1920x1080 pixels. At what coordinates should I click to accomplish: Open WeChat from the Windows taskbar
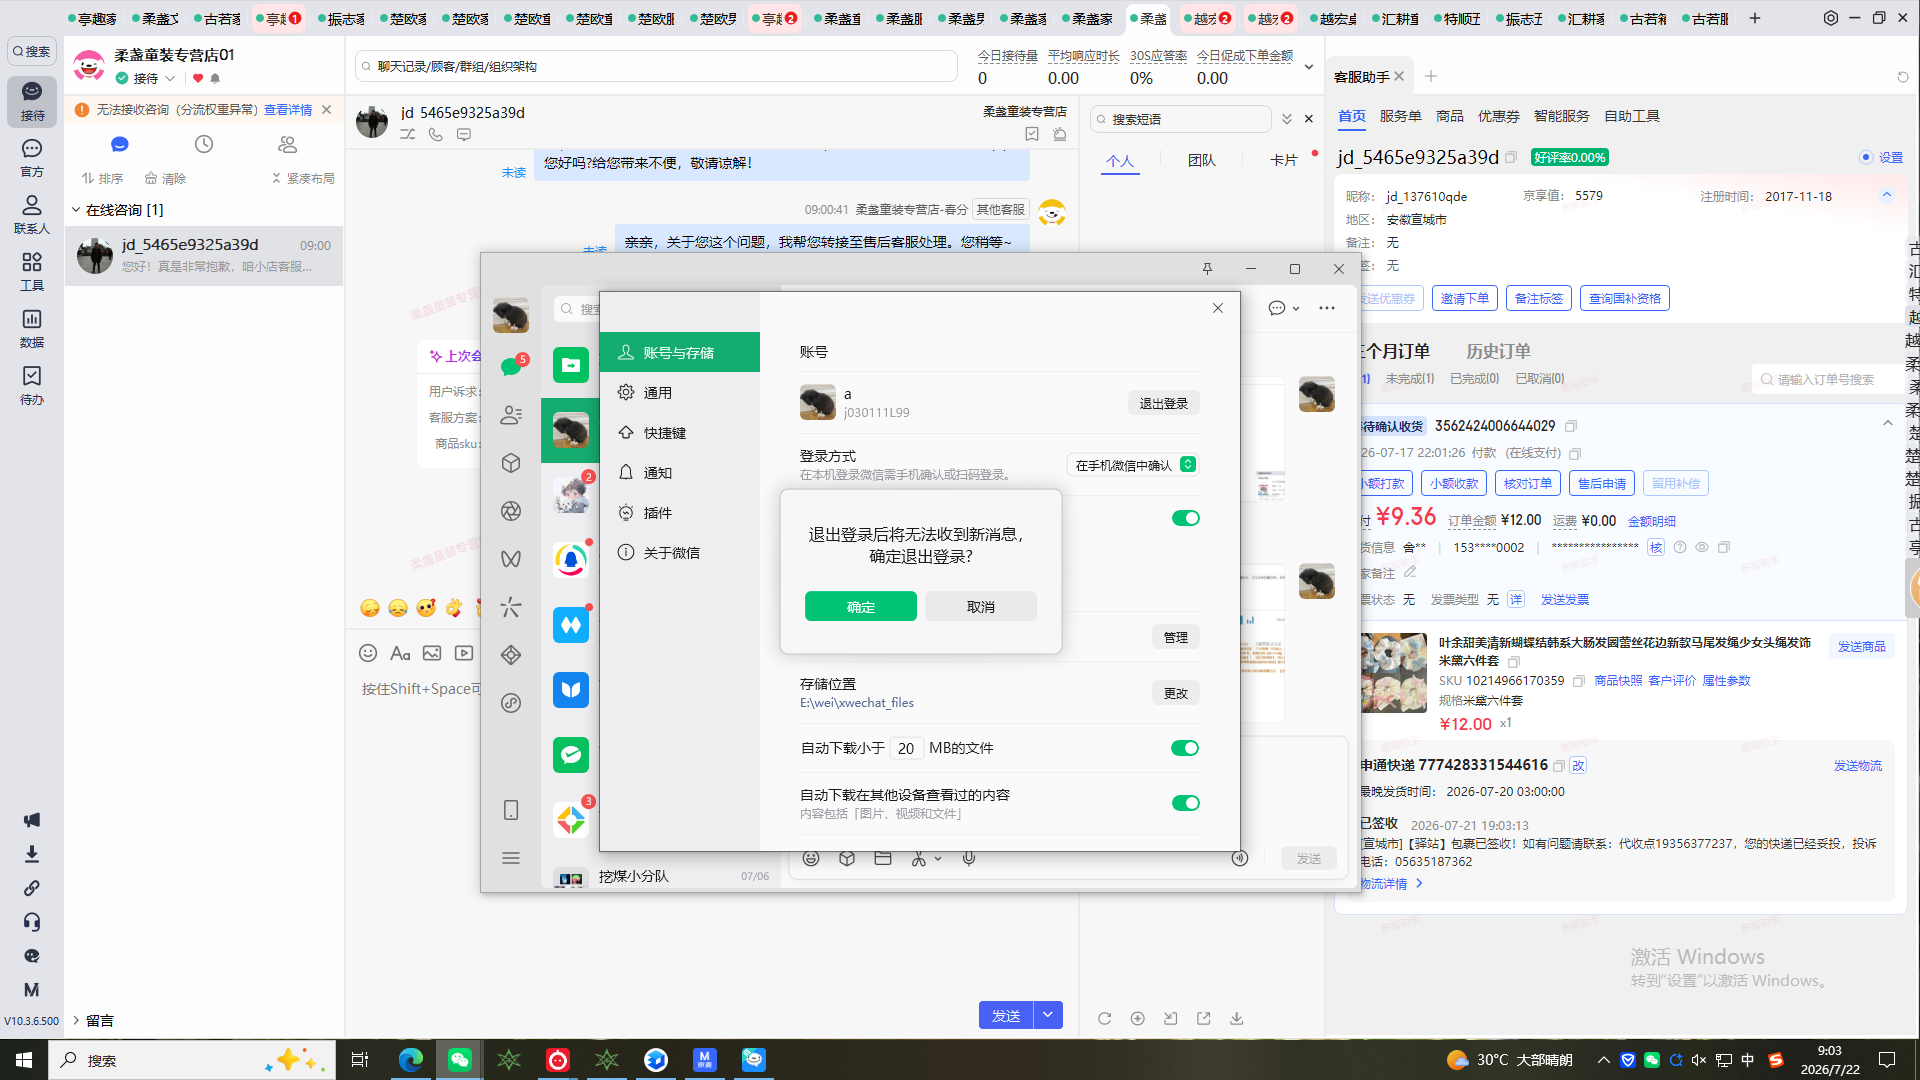pyautogui.click(x=460, y=1060)
